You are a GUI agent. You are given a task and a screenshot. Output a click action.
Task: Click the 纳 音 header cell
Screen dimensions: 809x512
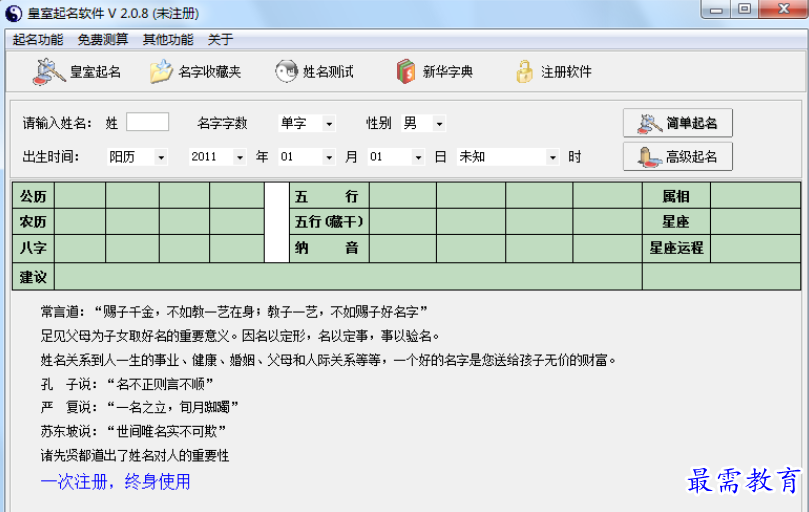coord(329,248)
